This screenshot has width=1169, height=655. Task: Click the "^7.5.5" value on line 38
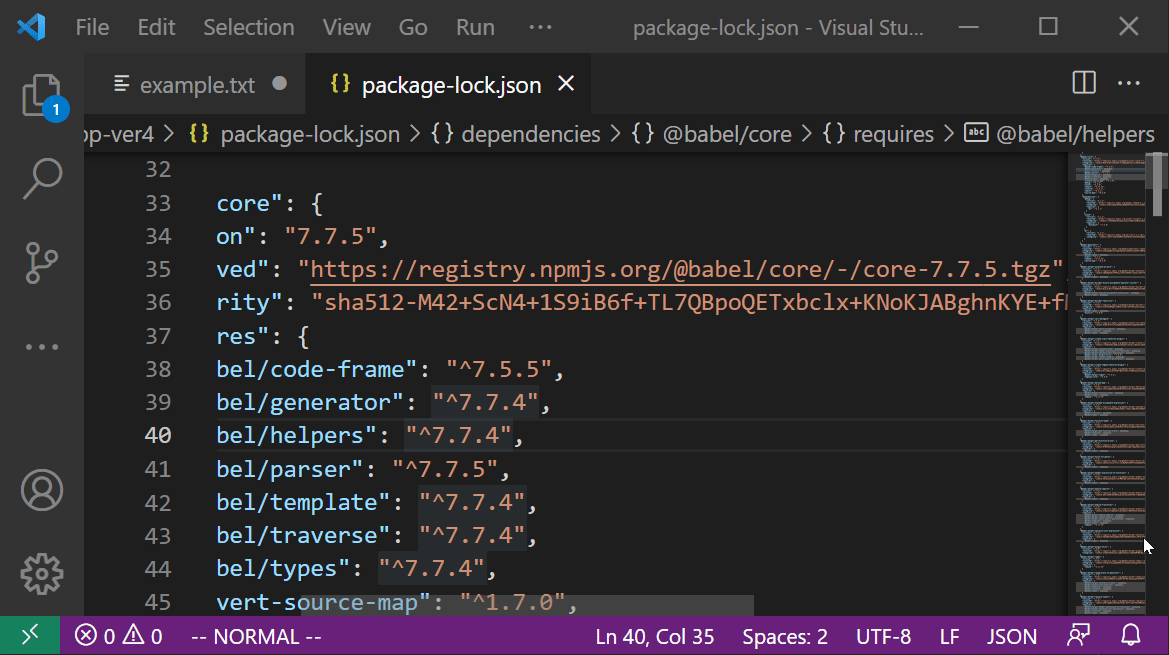(498, 369)
